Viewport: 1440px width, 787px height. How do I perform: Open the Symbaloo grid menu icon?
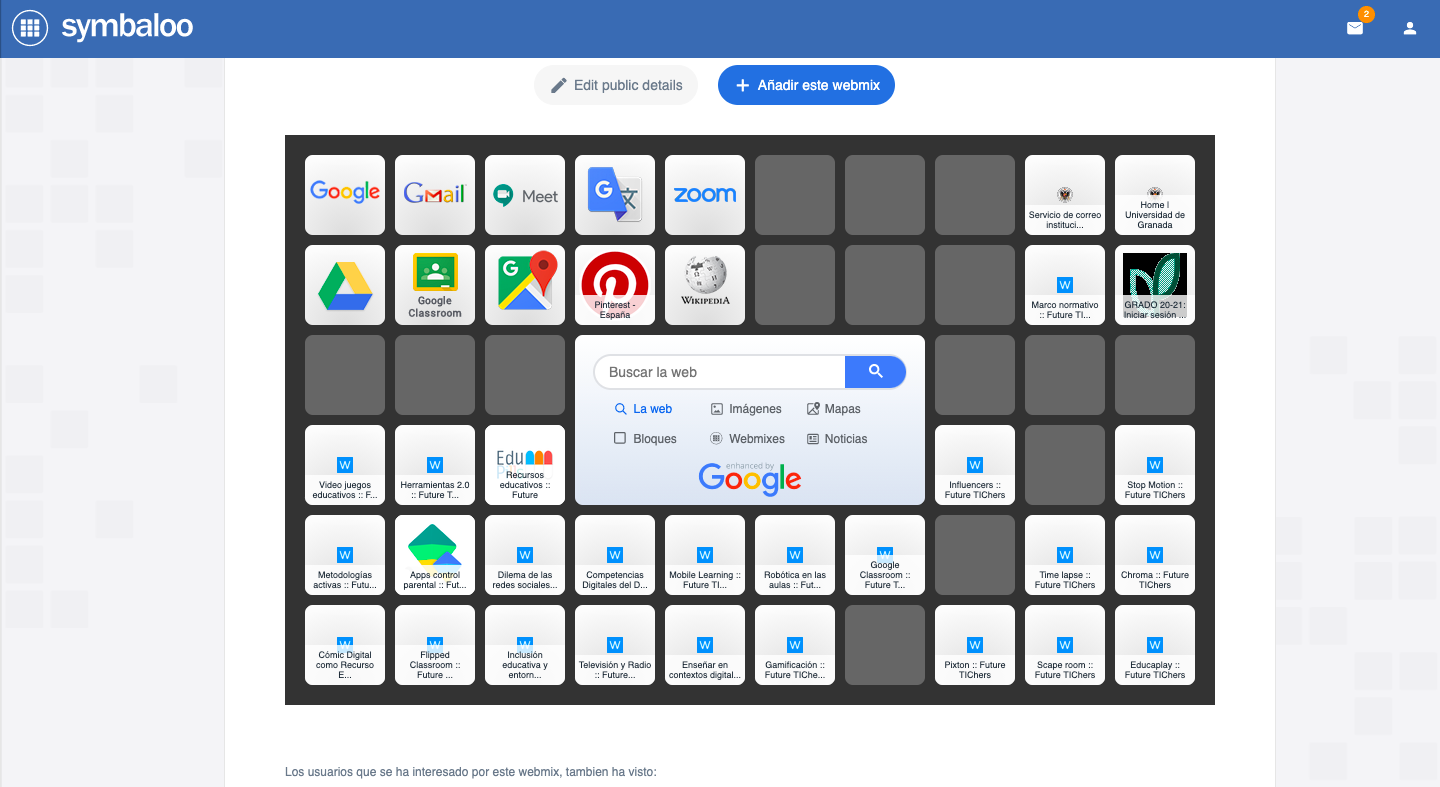[x=30, y=28]
